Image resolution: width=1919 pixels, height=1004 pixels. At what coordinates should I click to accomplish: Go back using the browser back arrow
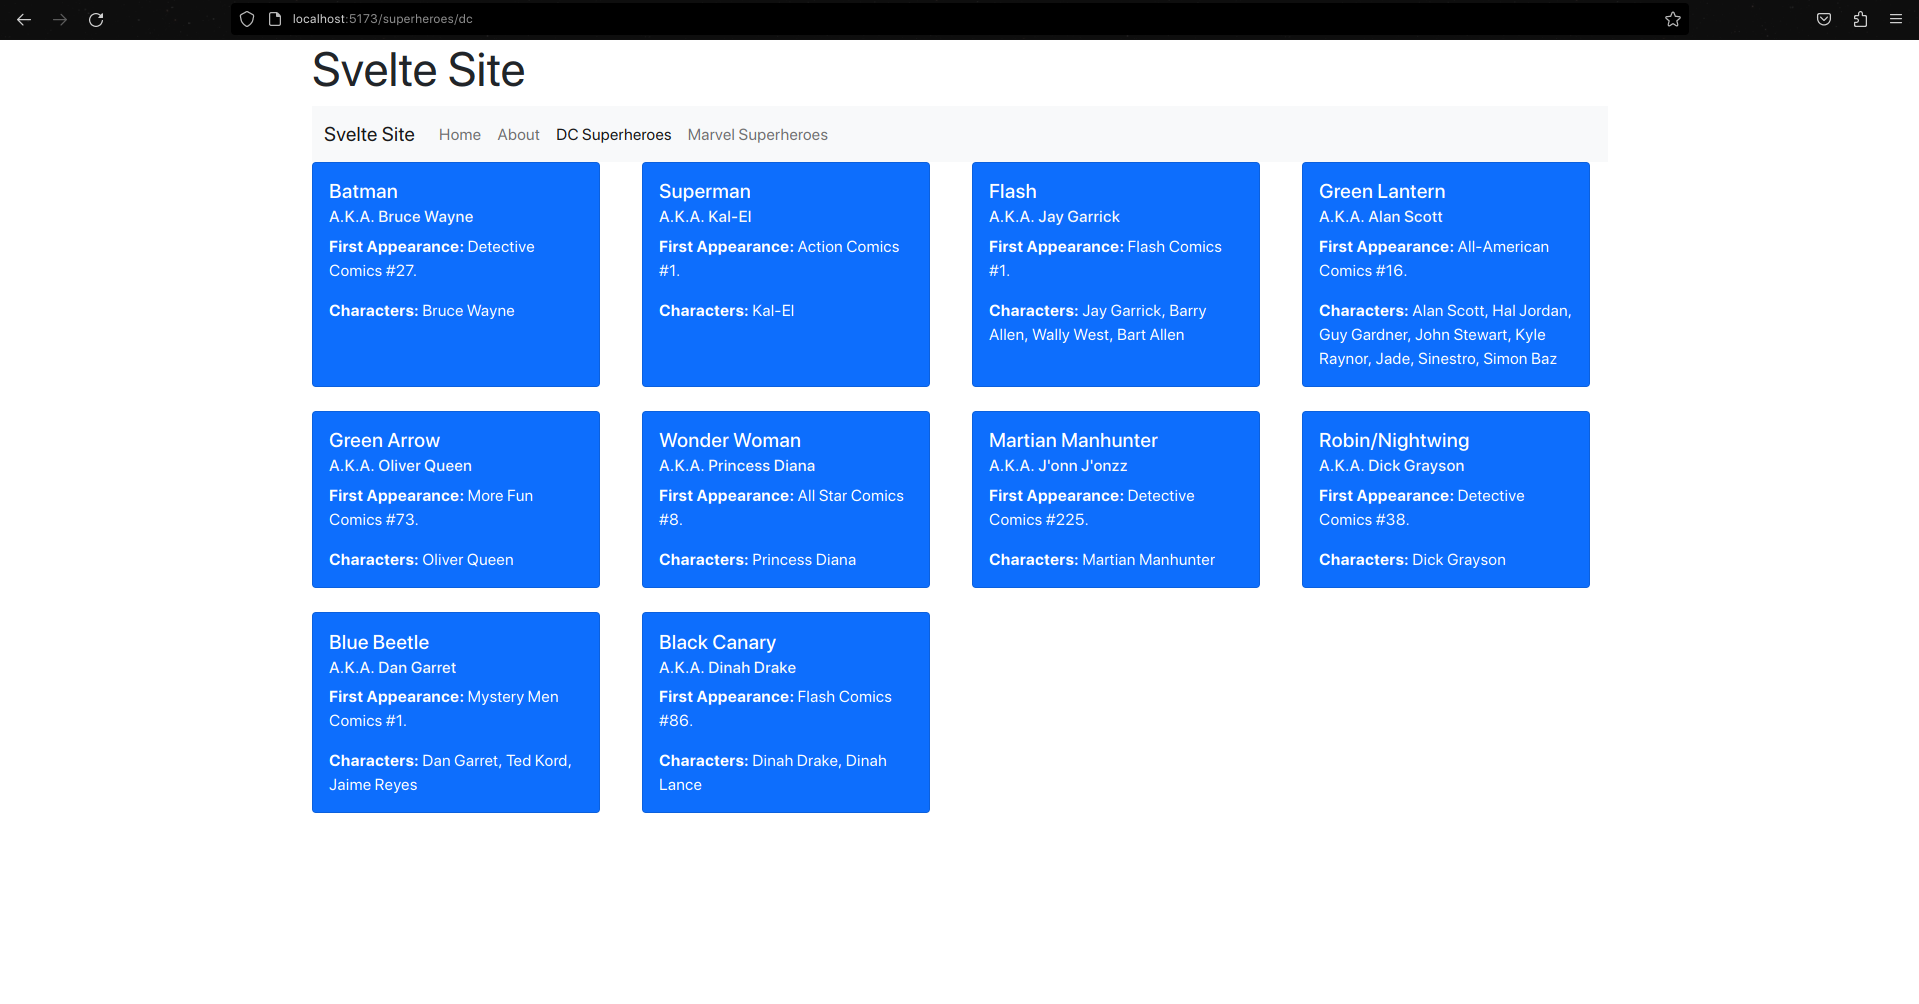tap(24, 19)
